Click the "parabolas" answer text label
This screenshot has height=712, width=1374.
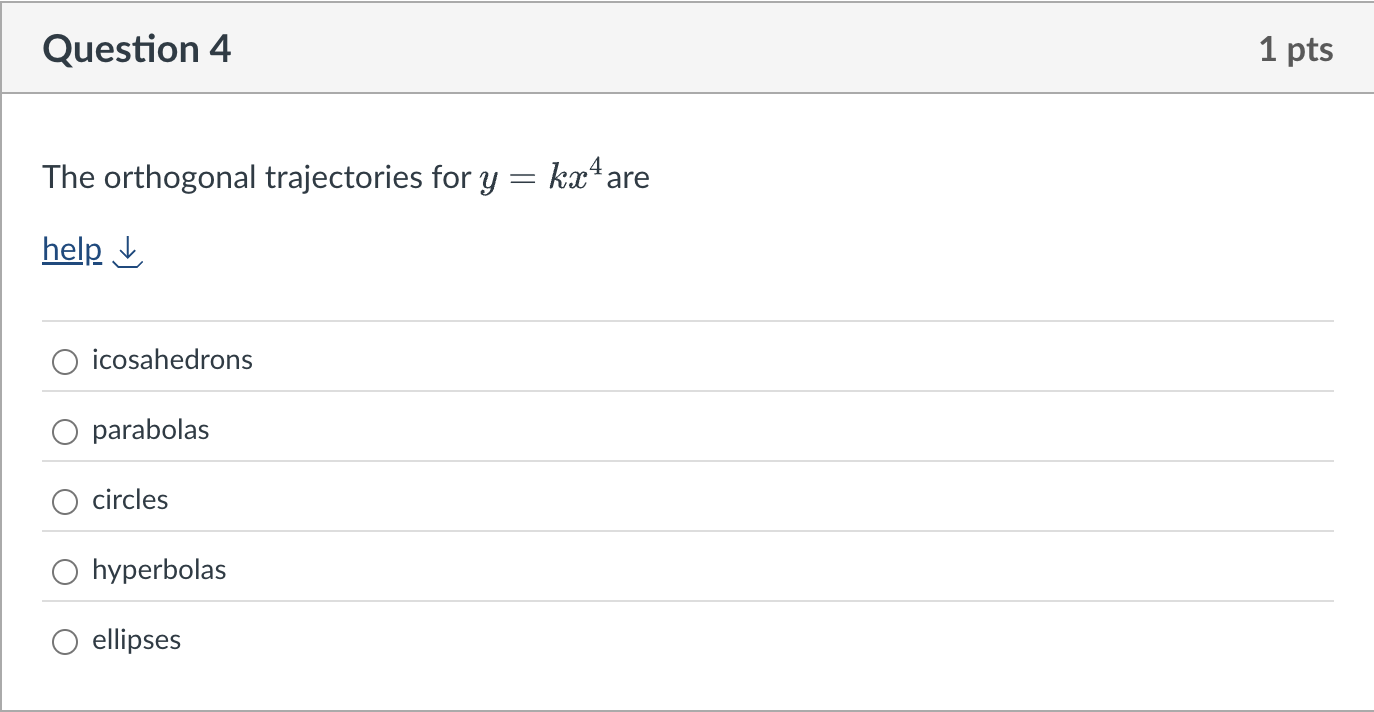pos(150,430)
